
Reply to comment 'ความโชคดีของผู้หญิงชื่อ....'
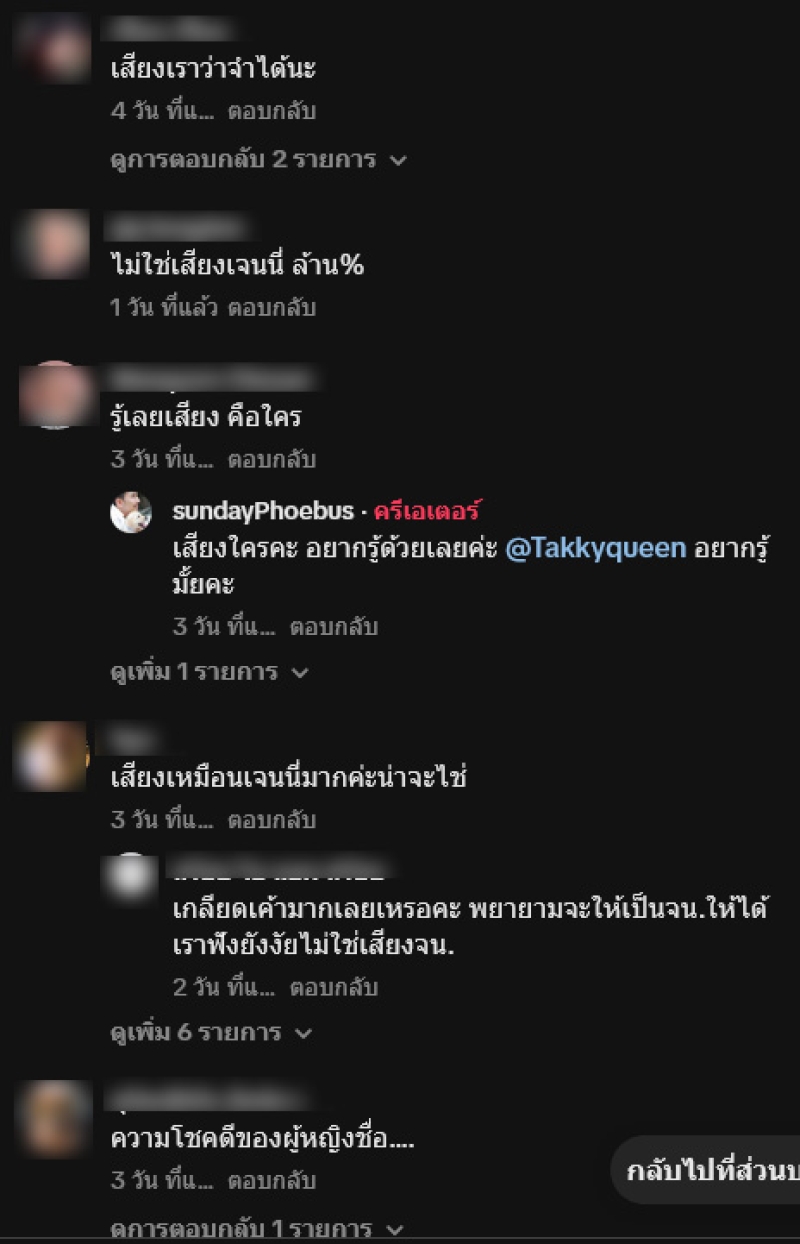coord(272,1180)
